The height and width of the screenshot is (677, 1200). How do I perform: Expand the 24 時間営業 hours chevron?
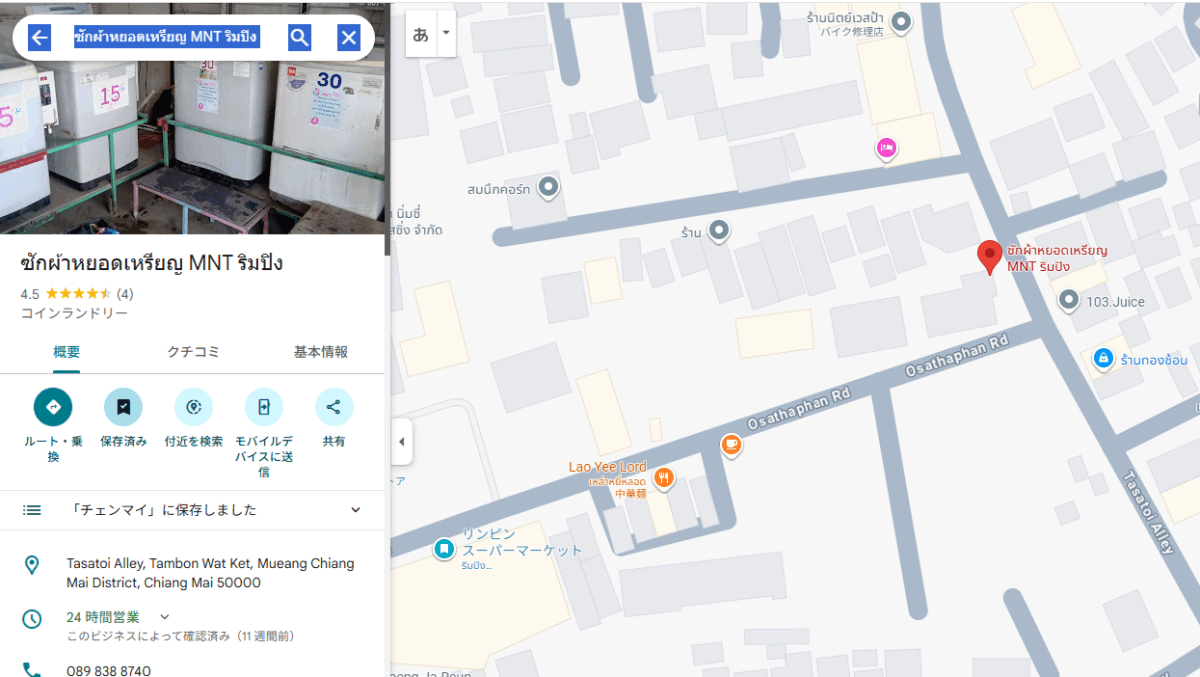click(x=165, y=617)
